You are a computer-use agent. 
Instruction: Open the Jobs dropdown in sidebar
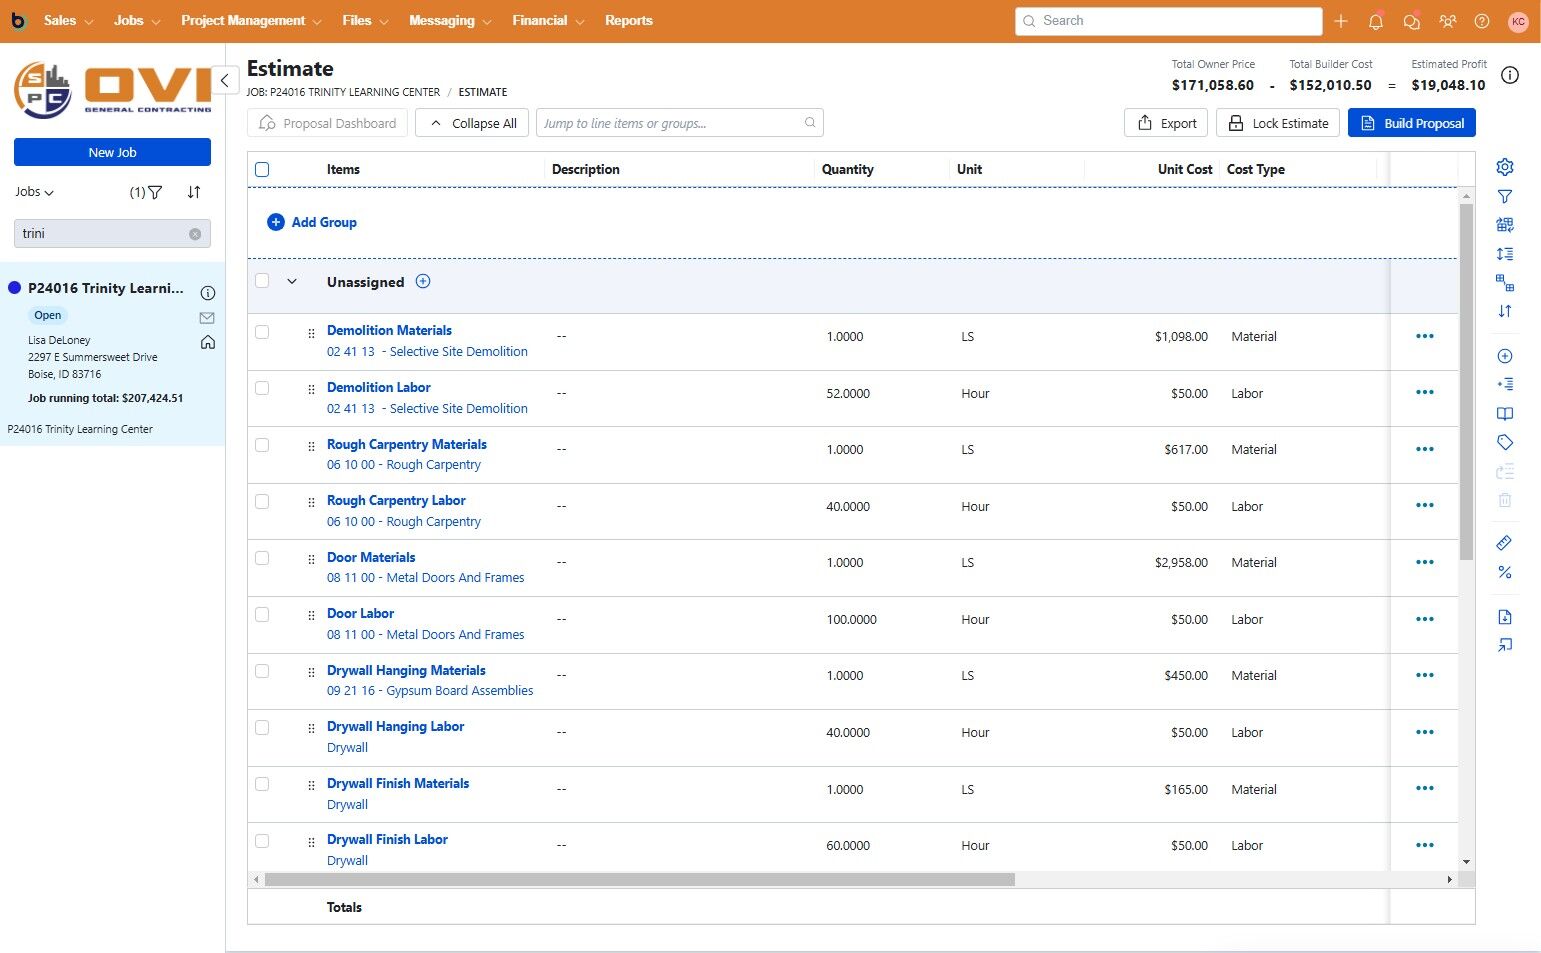pos(35,192)
